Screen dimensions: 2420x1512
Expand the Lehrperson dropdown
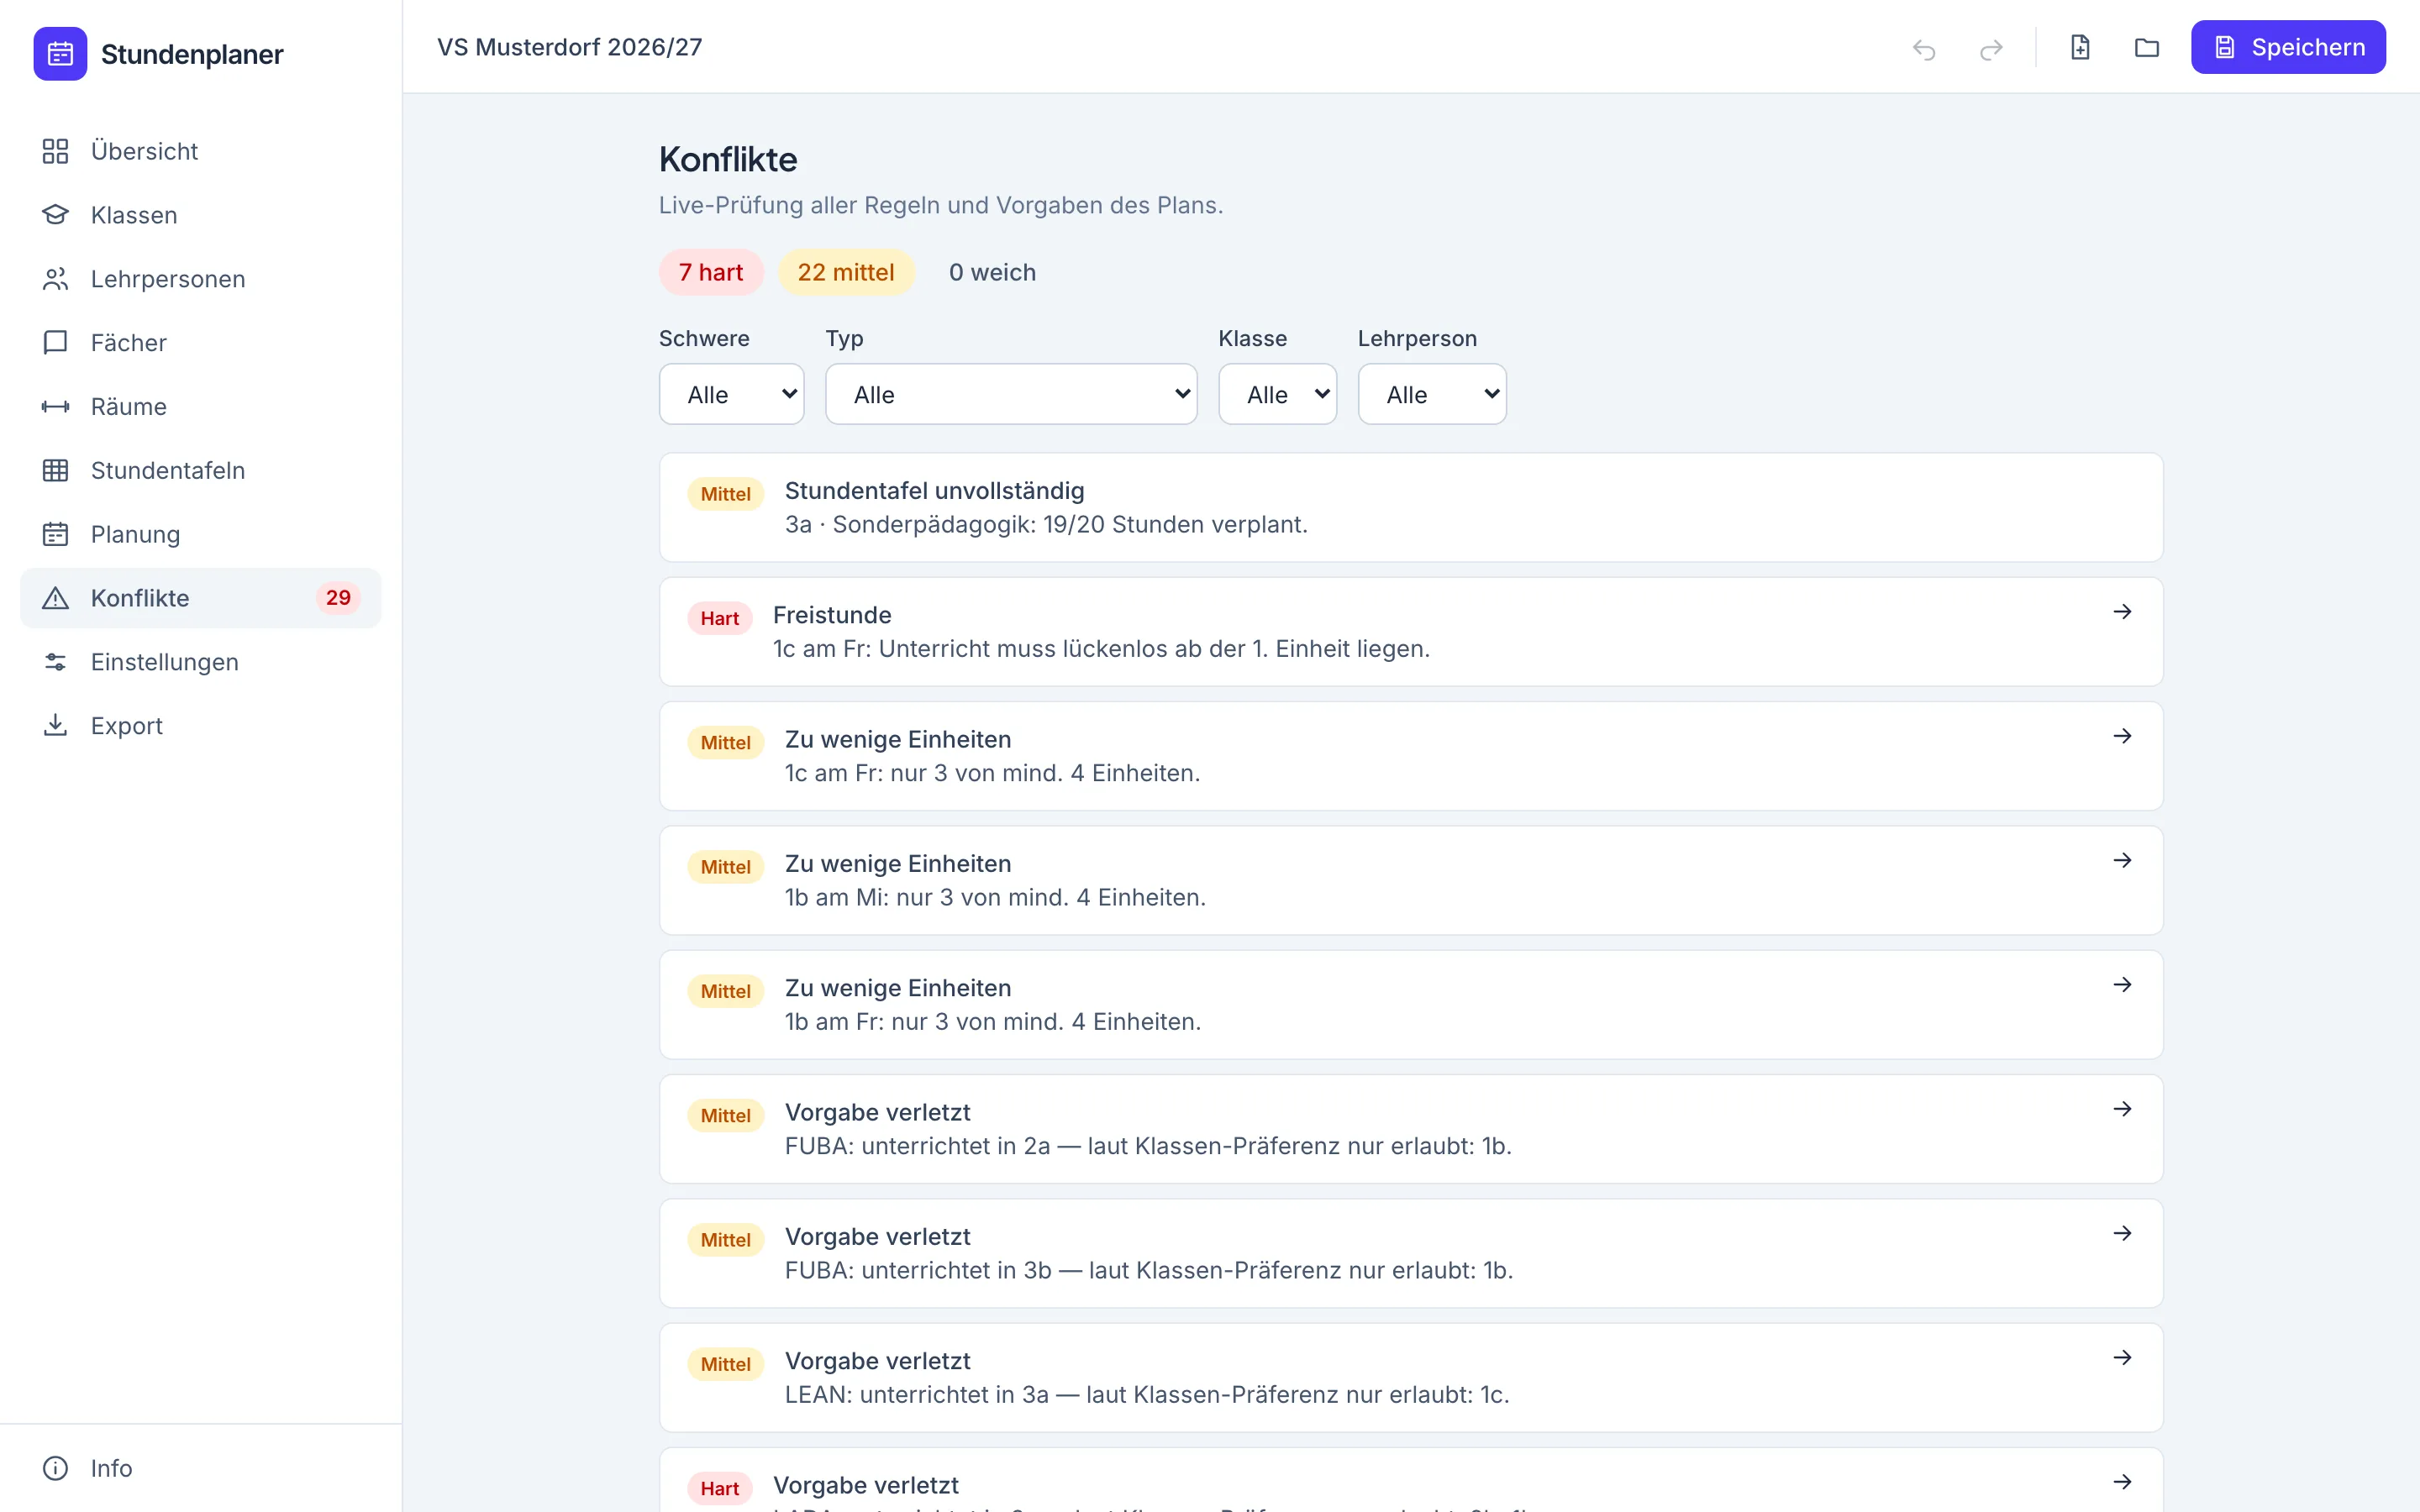point(1432,394)
